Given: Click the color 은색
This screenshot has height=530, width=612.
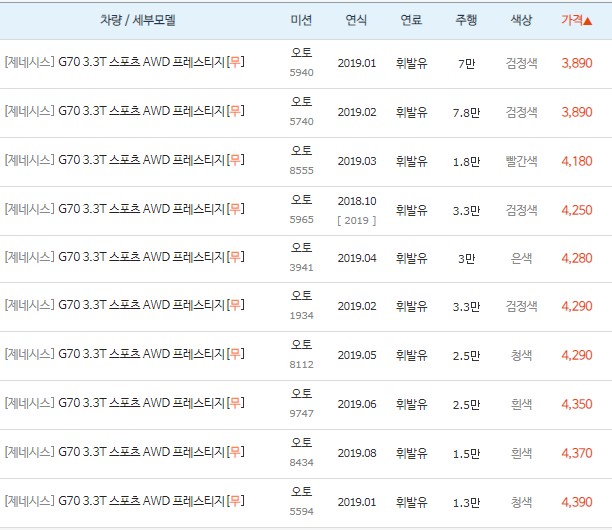Looking at the screenshot, I should coord(521,258).
